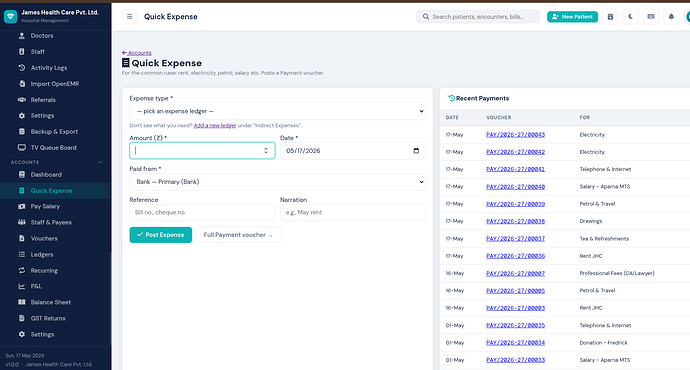The image size is (690, 370).
Task: Open voucher PAY/2026-27/00035 link
Action: coord(515,325)
